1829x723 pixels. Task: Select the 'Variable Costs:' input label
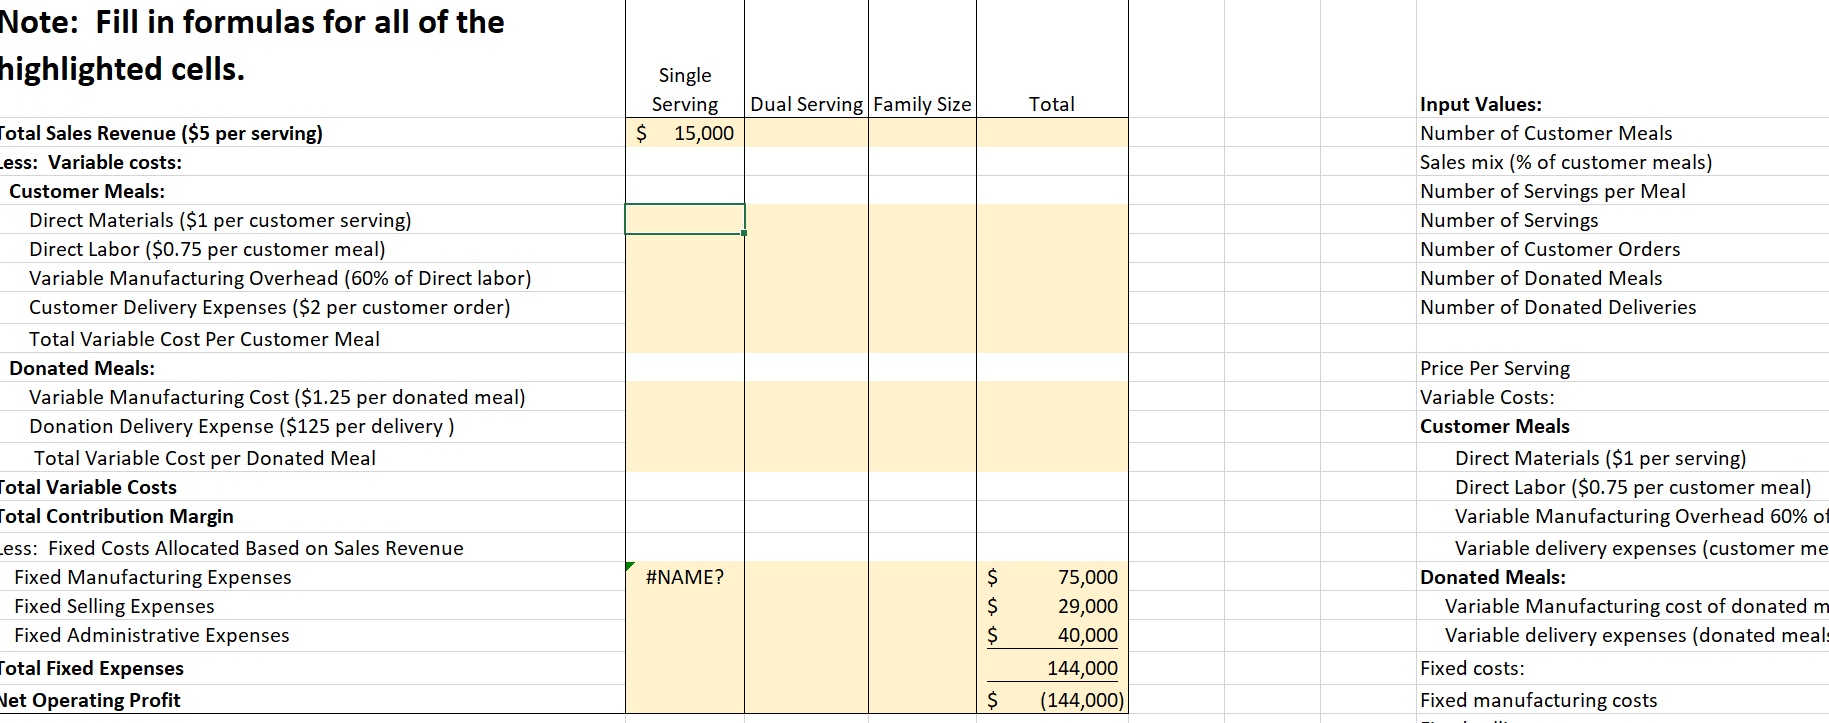(x=1487, y=397)
